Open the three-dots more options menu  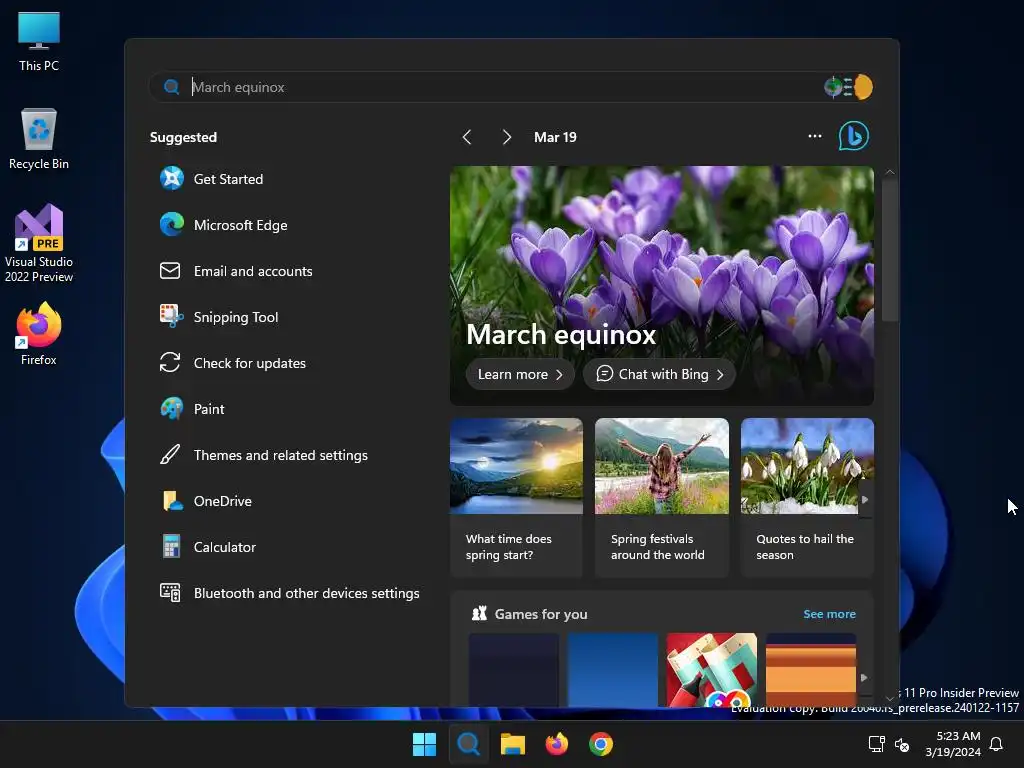click(x=814, y=136)
